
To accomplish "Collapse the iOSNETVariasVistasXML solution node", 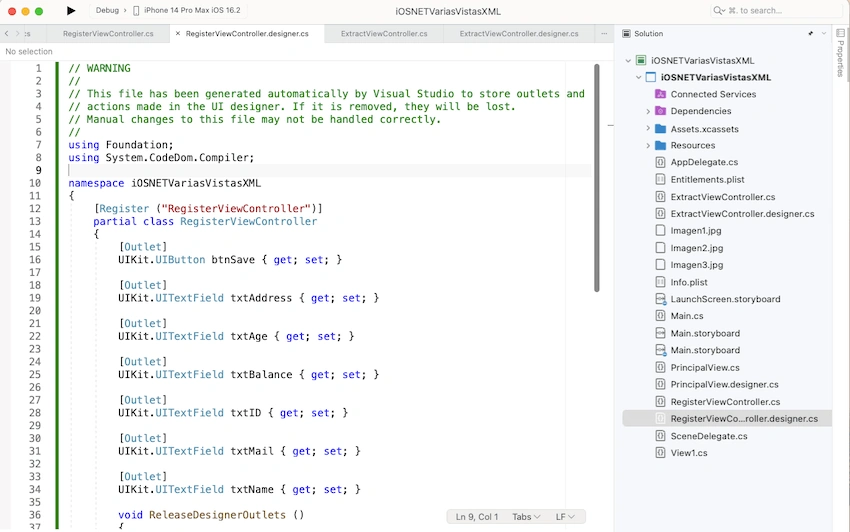I will click(x=628, y=61).
